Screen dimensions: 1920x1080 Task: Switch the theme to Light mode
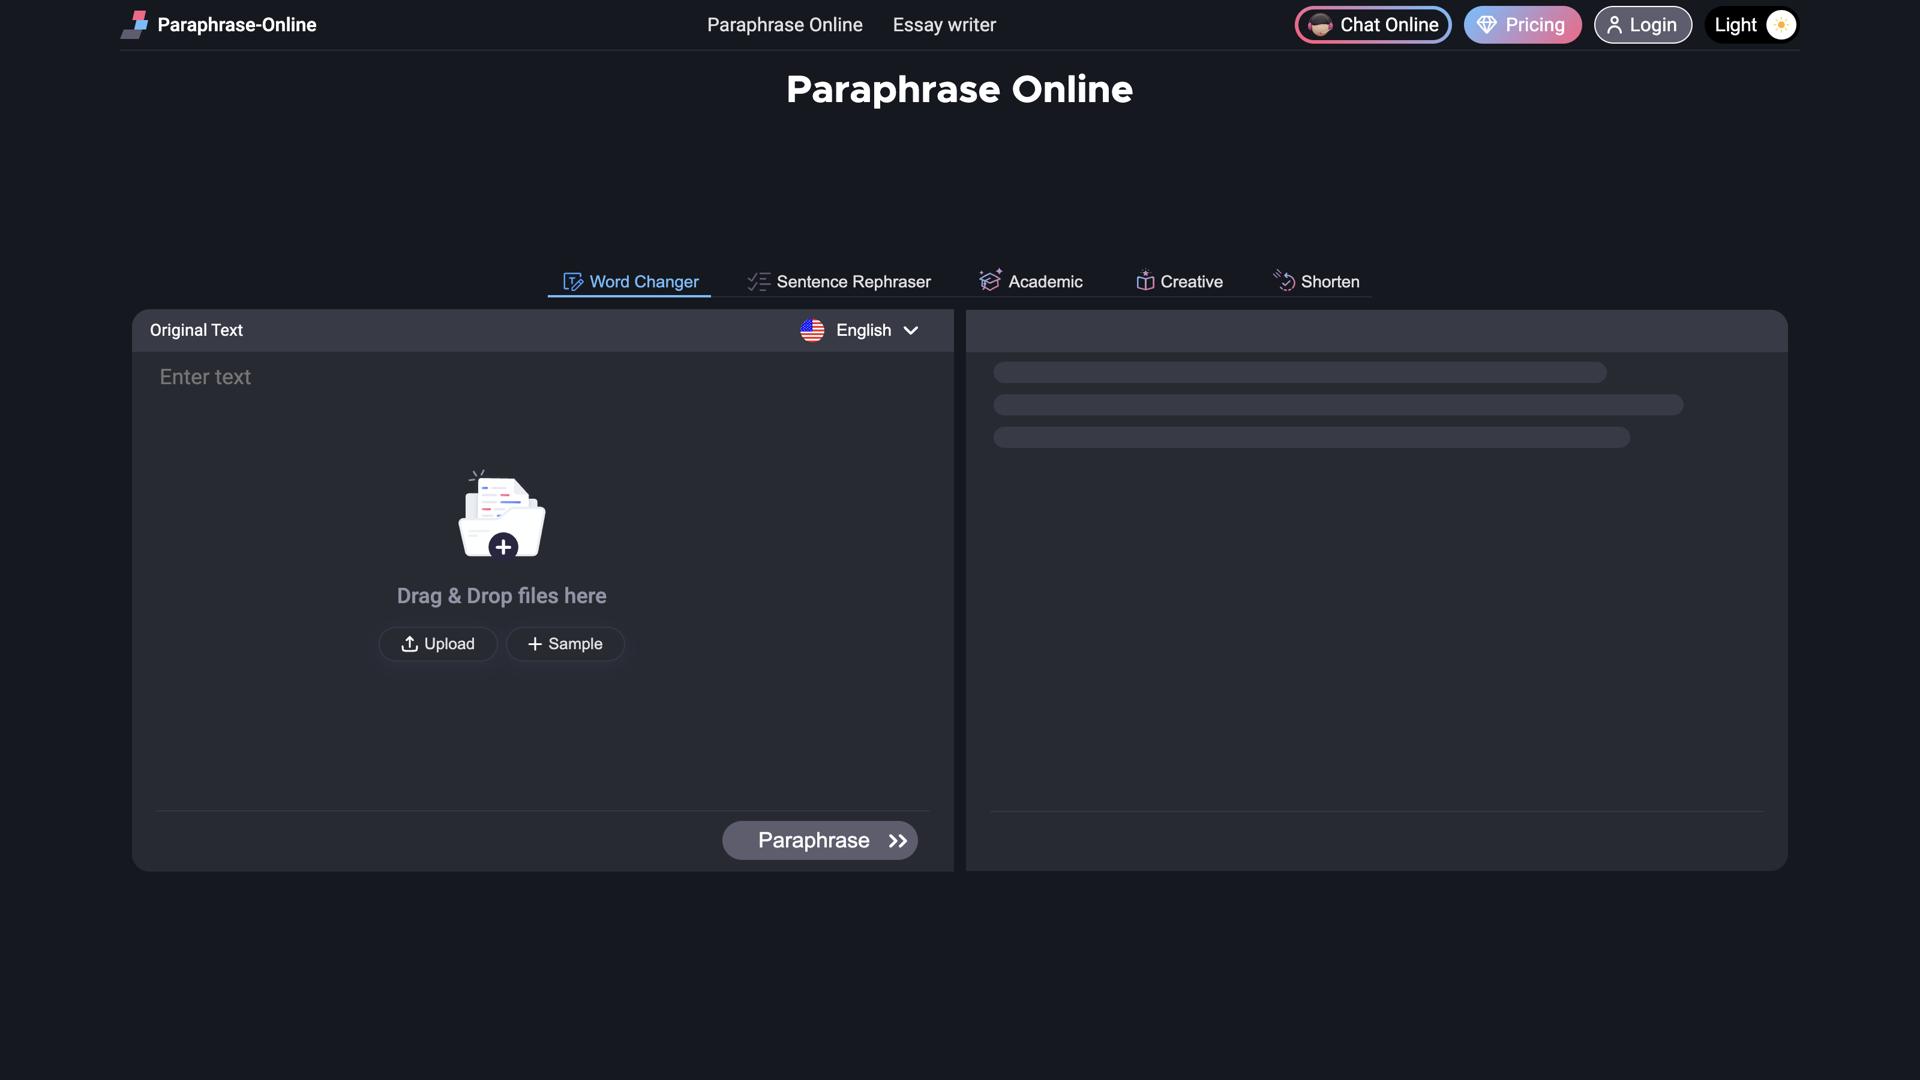[1751, 25]
